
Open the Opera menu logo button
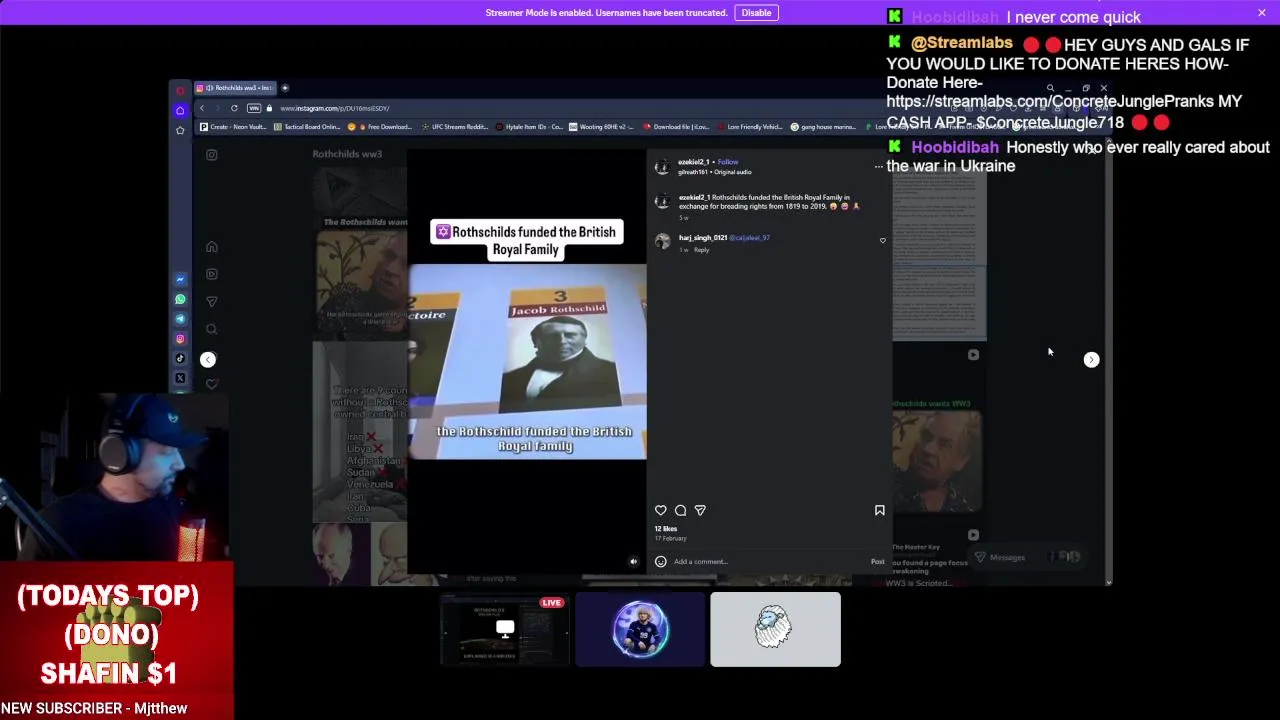180,90
